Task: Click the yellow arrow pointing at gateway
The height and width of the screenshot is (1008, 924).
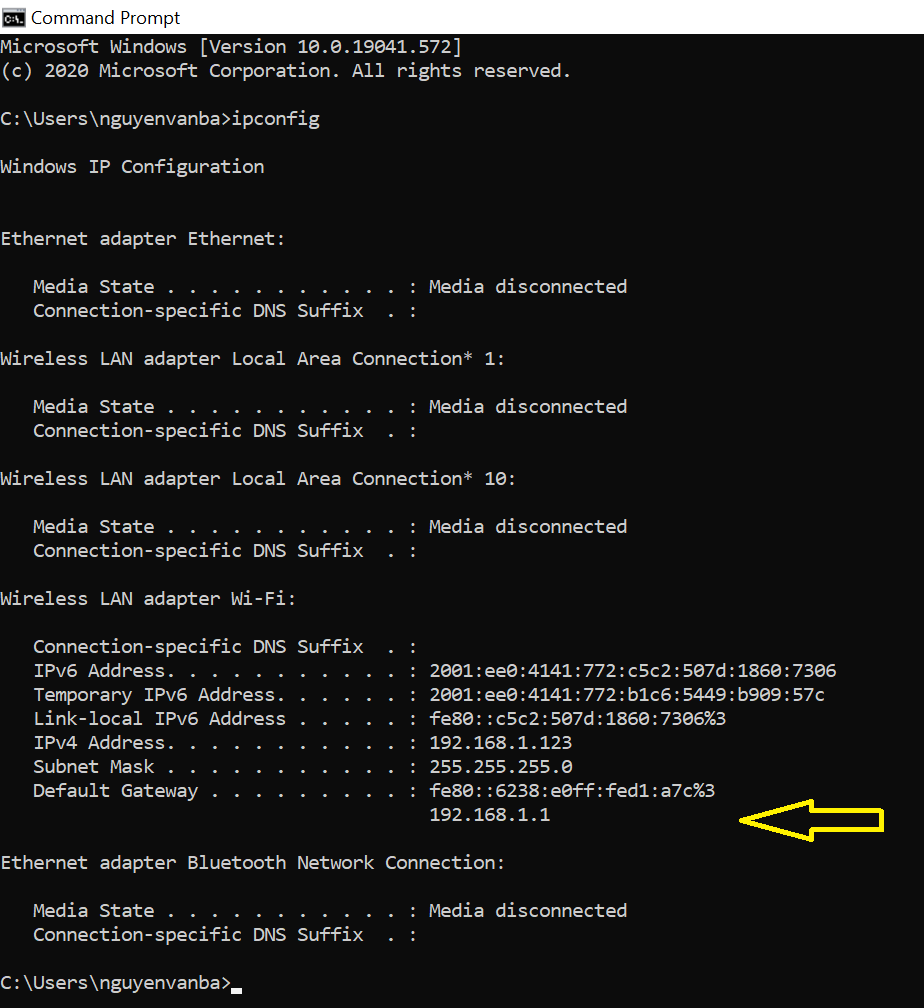Action: click(811, 820)
